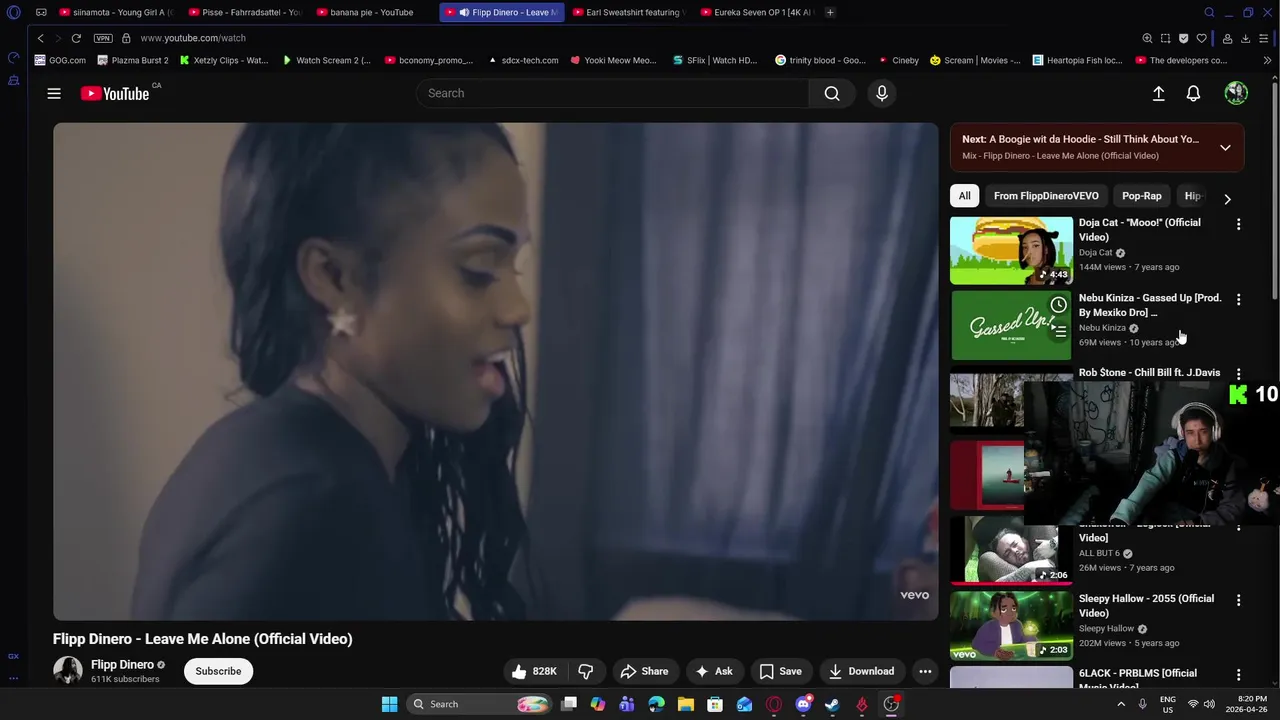
Task: Open options for Nebu Kiniza Gassed Up
Action: (1238, 299)
